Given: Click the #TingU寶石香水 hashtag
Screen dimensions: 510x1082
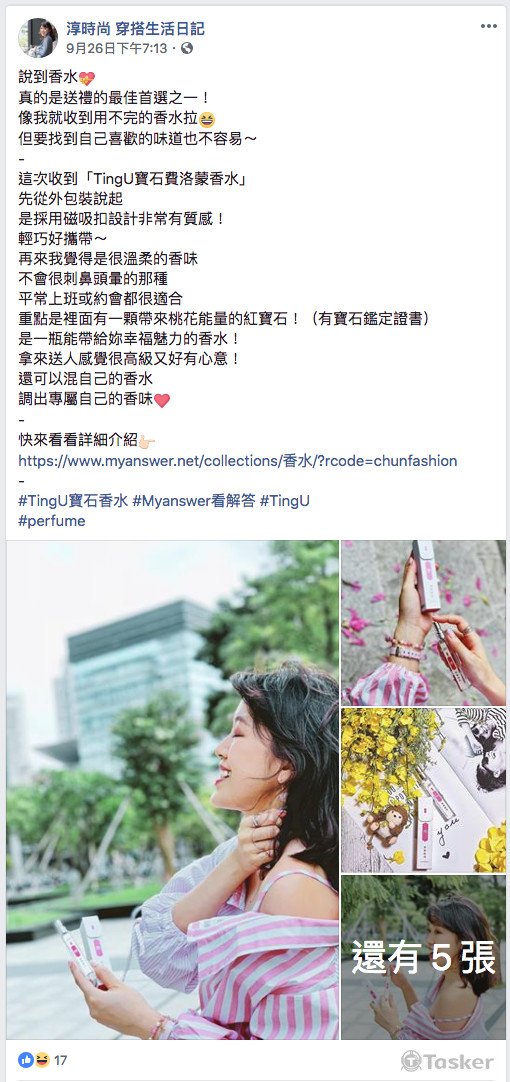Looking at the screenshot, I should click(x=73, y=501).
